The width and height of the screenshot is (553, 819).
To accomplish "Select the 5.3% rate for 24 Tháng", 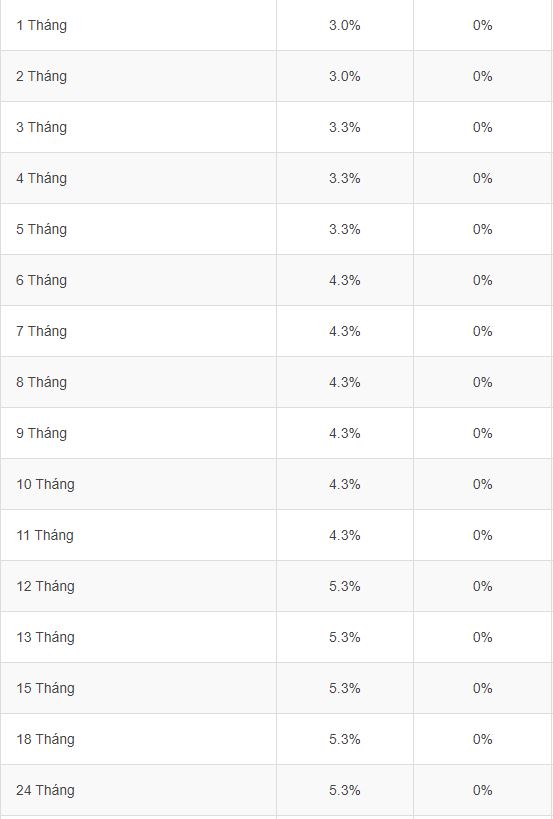I will pyautogui.click(x=345, y=790).
